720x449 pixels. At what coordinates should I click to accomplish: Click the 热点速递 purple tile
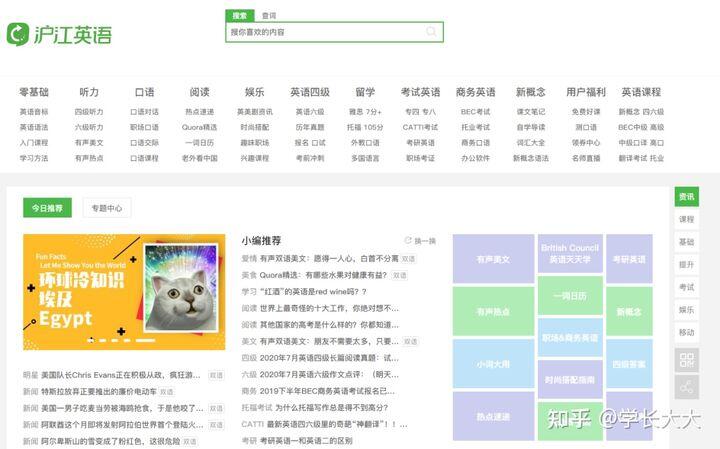click(x=494, y=416)
